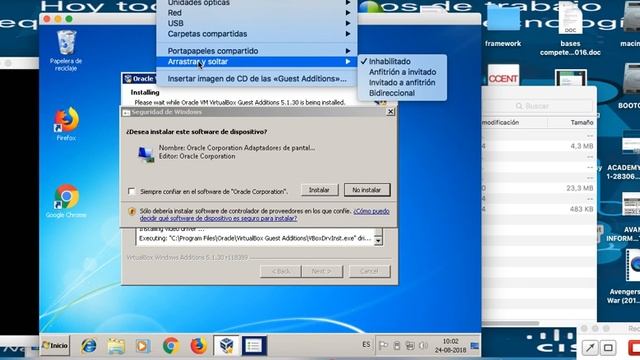Open Papelera de reciclaje desktop icon

click(x=66, y=51)
